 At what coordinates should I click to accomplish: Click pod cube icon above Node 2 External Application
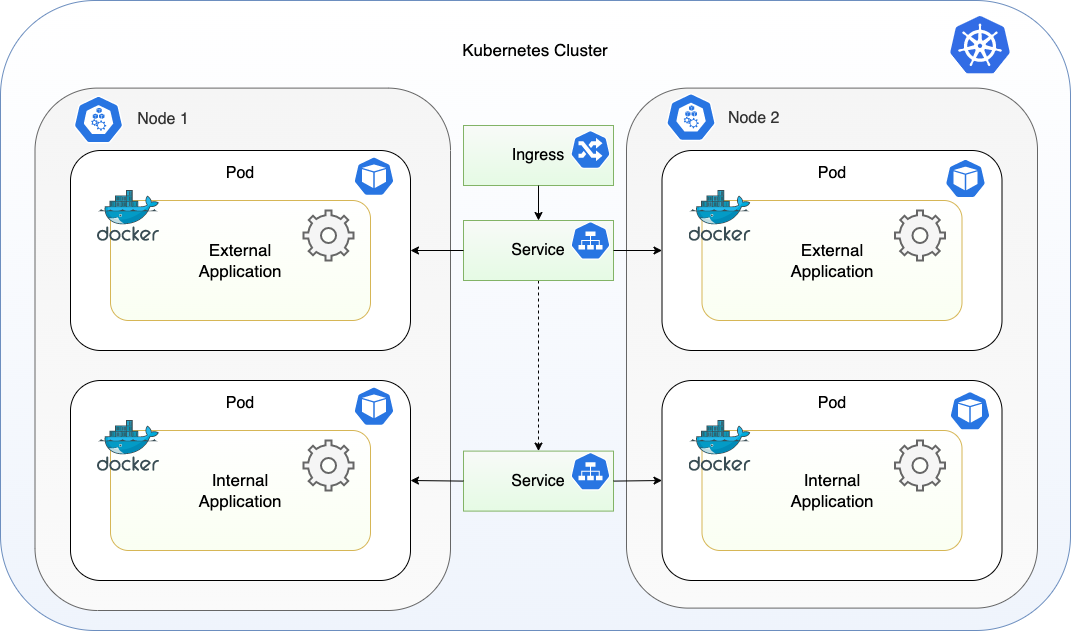[965, 179]
